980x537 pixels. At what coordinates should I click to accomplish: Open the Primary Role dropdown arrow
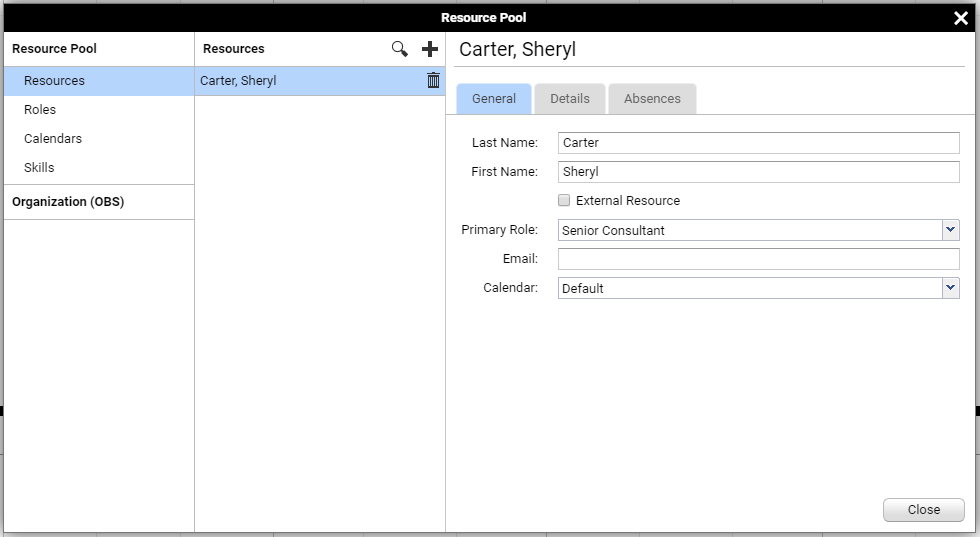951,230
